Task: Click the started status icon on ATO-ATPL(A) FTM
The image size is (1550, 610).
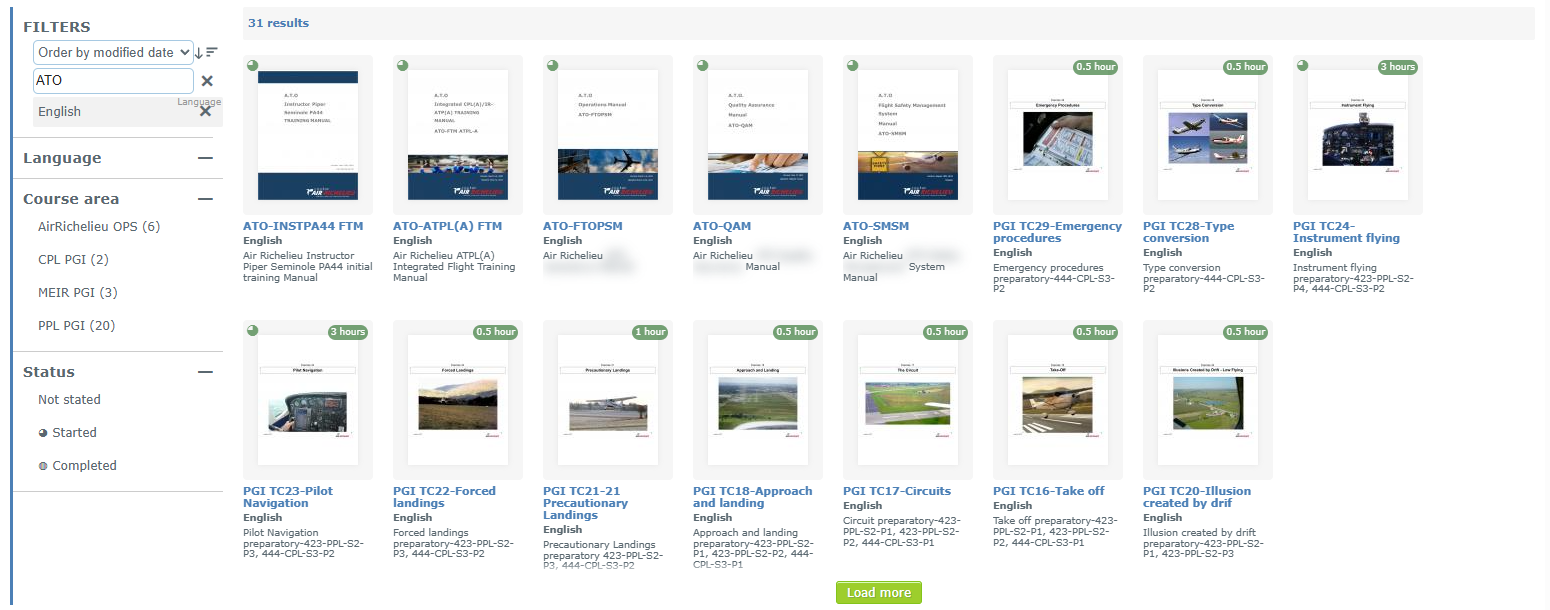Action: (402, 65)
